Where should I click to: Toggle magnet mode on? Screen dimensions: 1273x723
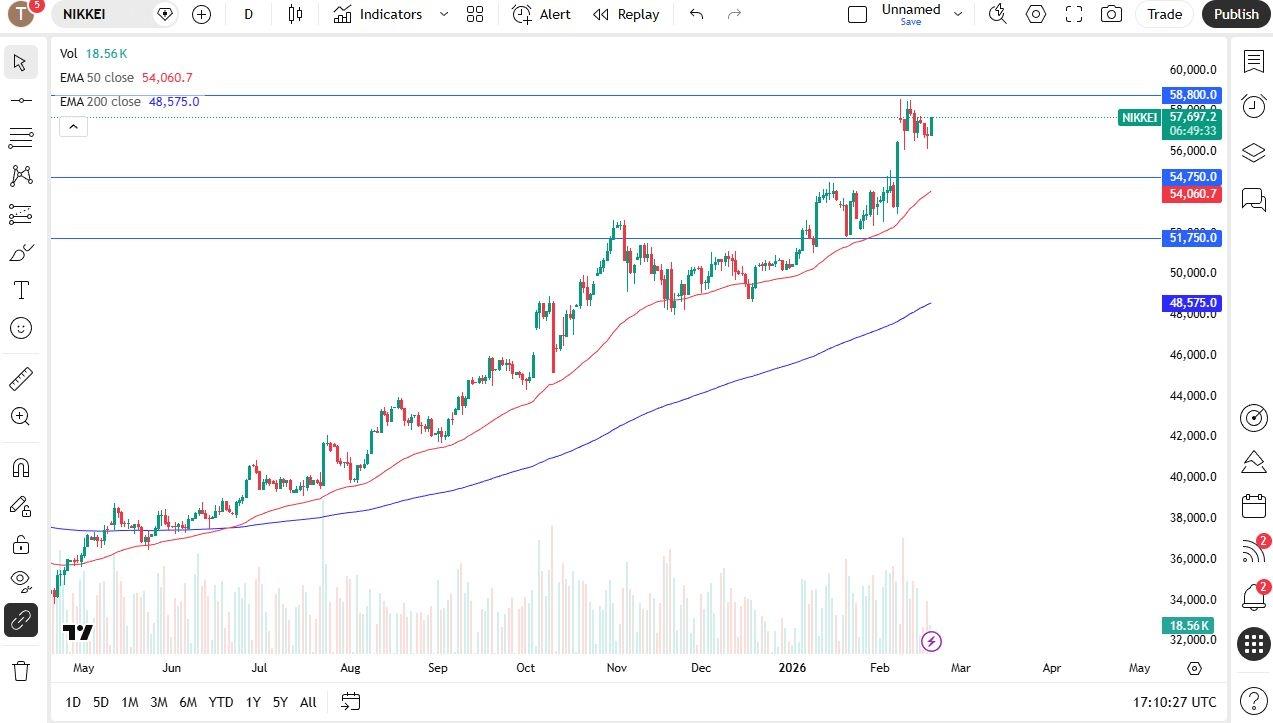[x=21, y=467]
